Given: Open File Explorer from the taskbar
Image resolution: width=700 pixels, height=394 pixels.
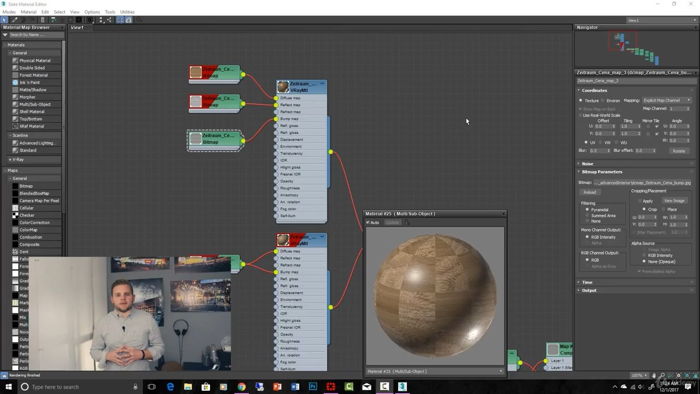Looking at the screenshot, I should pos(188,386).
